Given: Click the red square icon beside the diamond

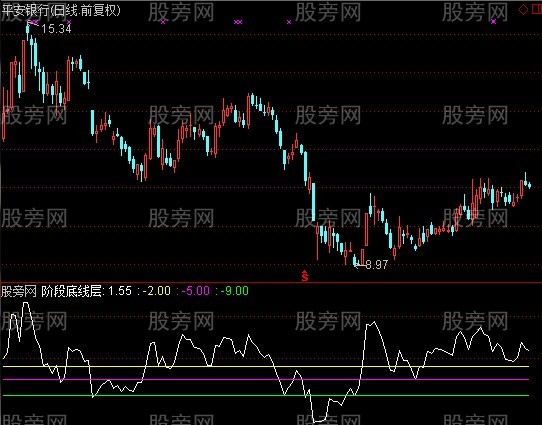Looking at the screenshot, I should tap(536, 10).
